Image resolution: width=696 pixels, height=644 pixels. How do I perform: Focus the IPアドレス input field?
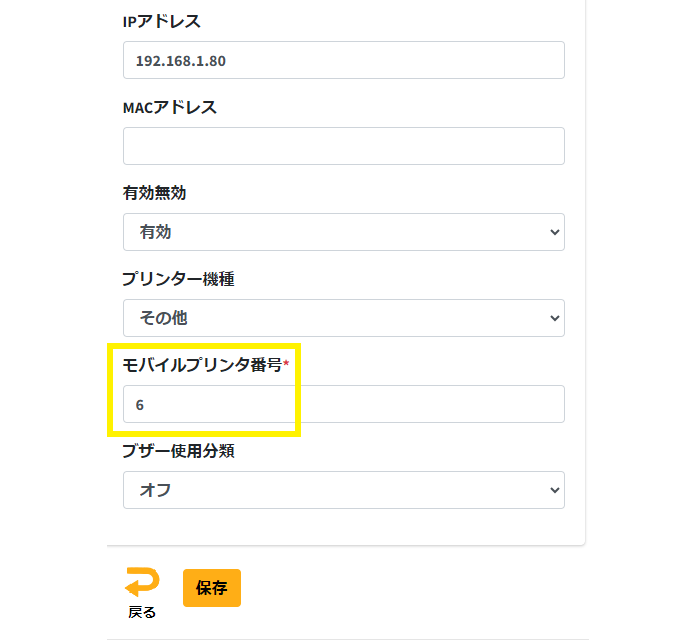click(x=343, y=60)
